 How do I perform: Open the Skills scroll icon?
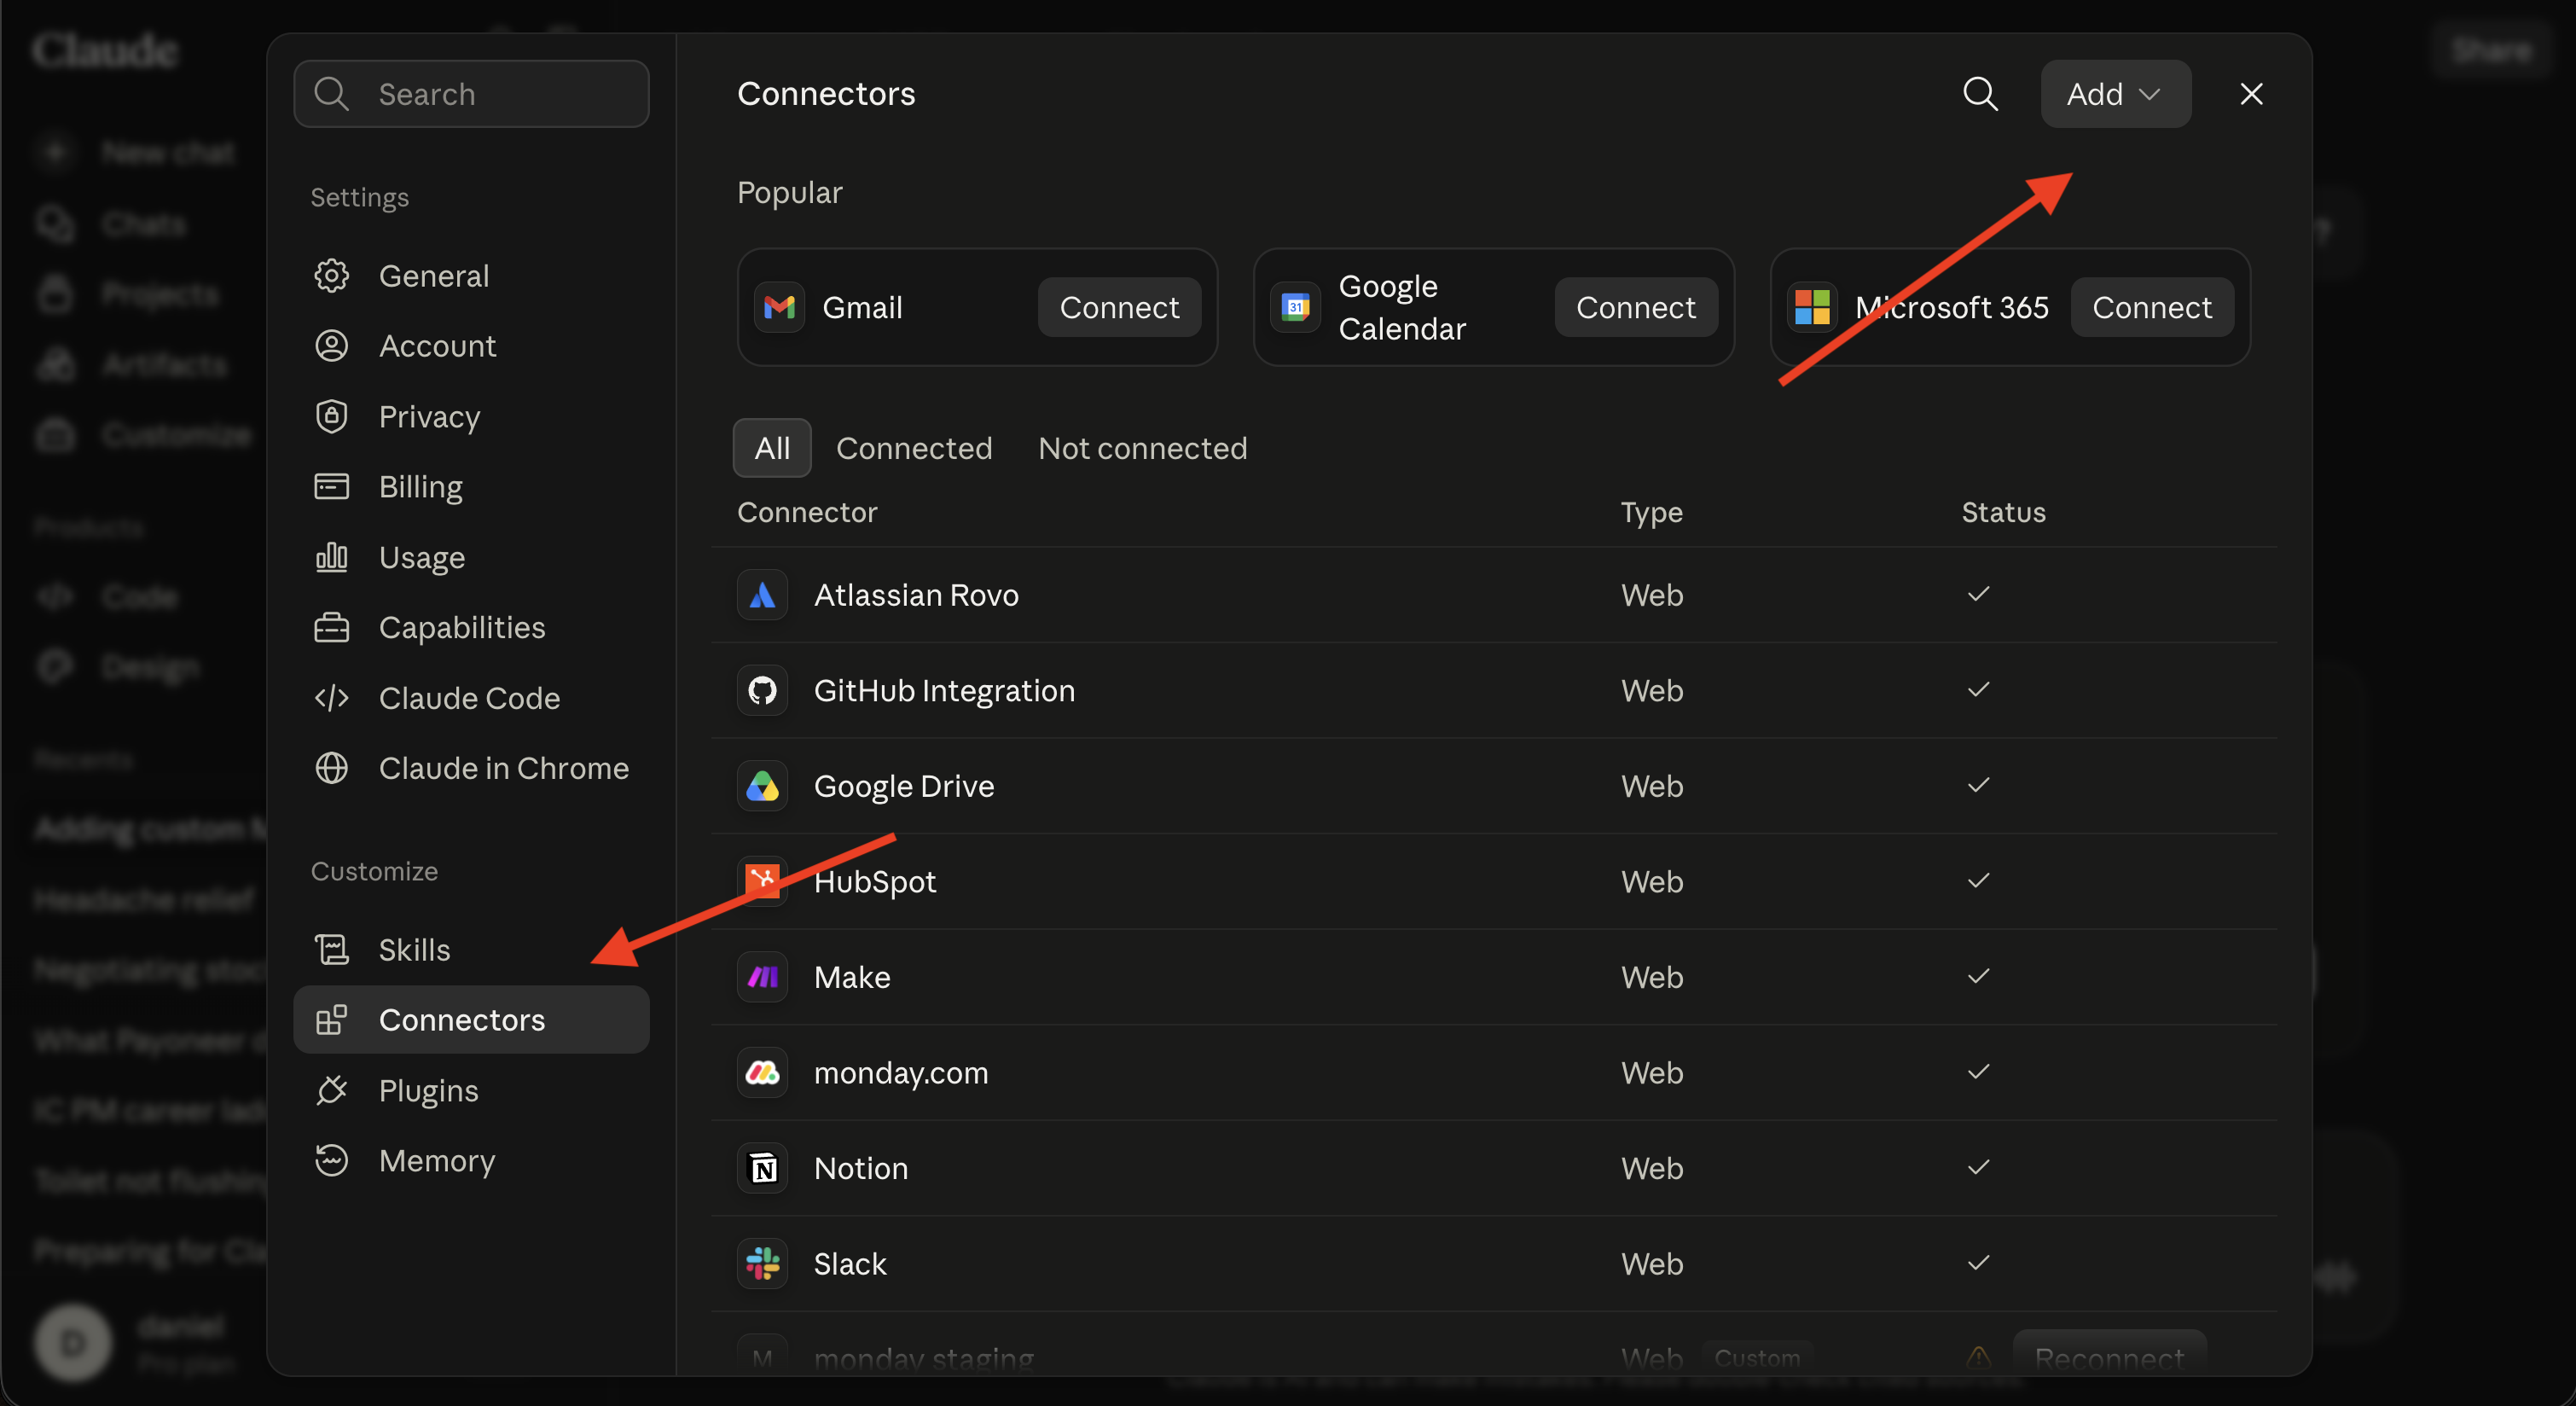pyautogui.click(x=331, y=949)
